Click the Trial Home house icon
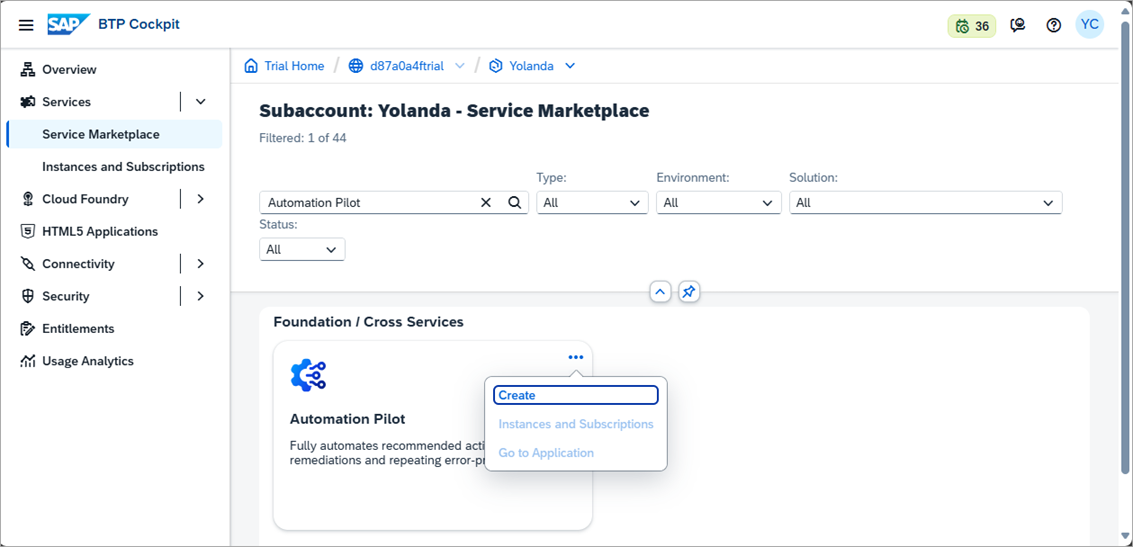This screenshot has width=1133, height=547. [251, 66]
